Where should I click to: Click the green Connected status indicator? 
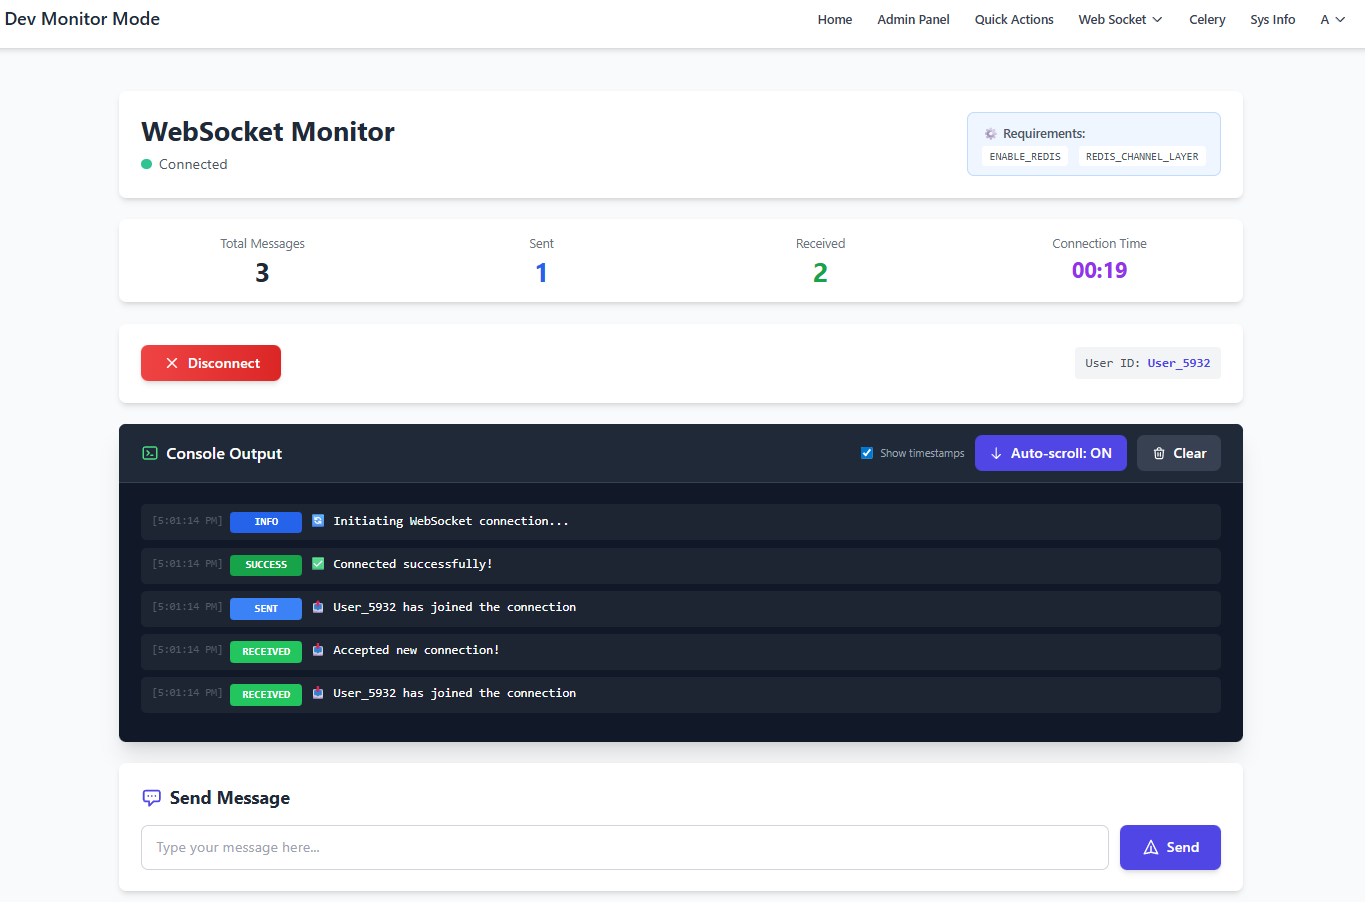[148, 163]
